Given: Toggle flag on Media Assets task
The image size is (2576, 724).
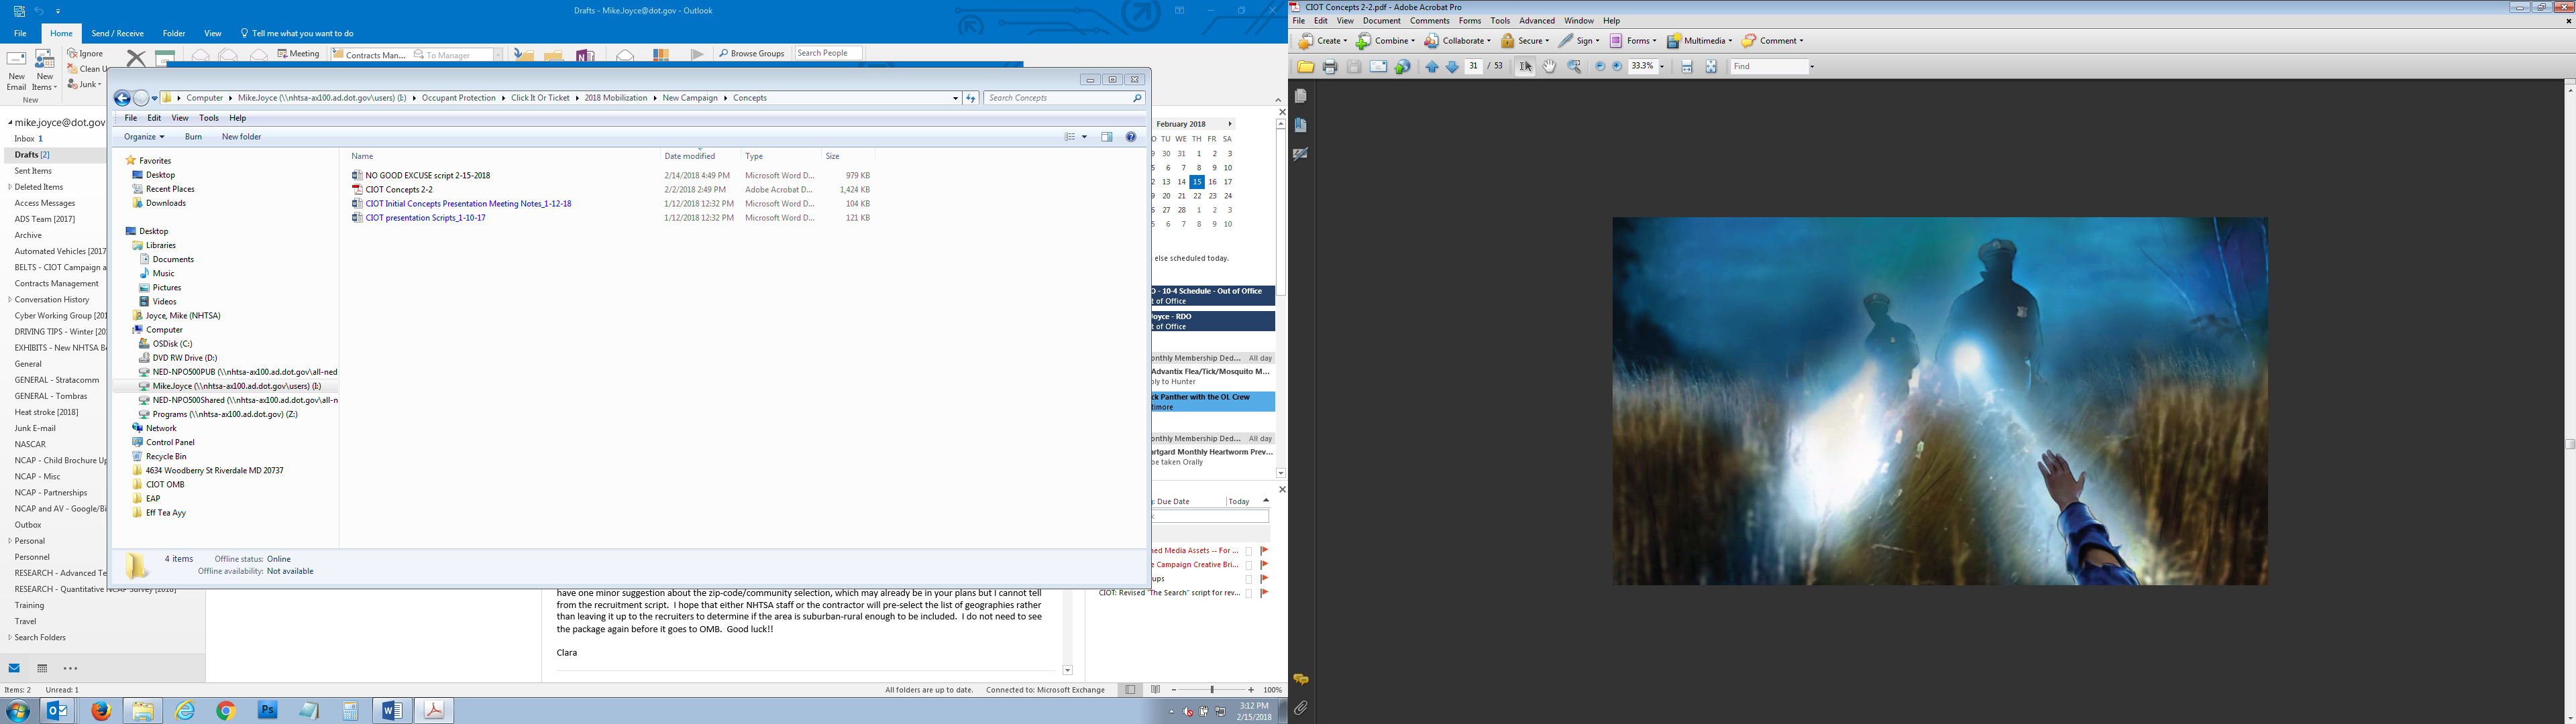Looking at the screenshot, I should pos(1264,551).
